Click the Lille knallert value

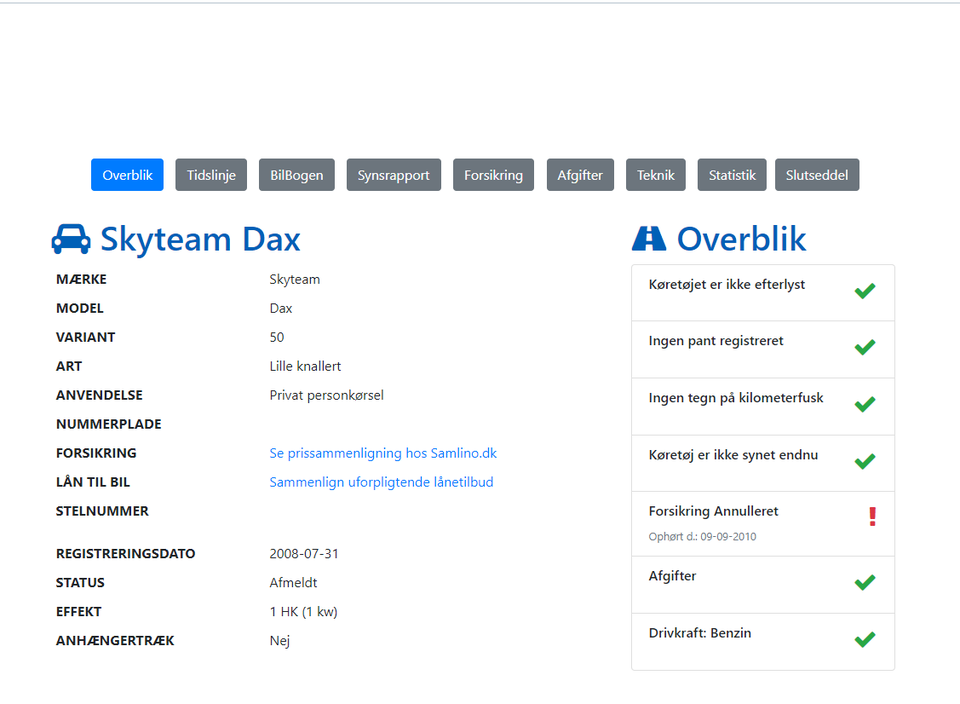305,366
